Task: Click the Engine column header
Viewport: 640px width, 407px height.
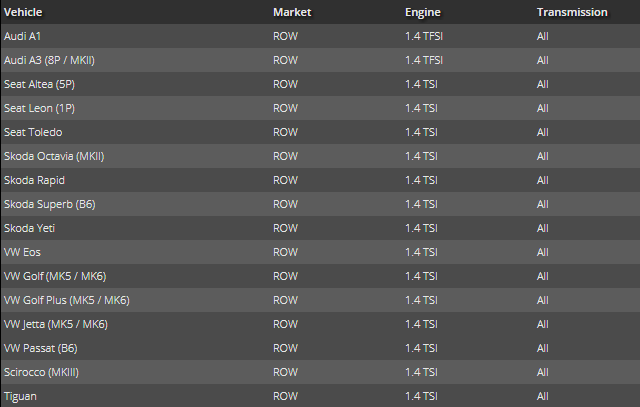Action: coord(424,13)
